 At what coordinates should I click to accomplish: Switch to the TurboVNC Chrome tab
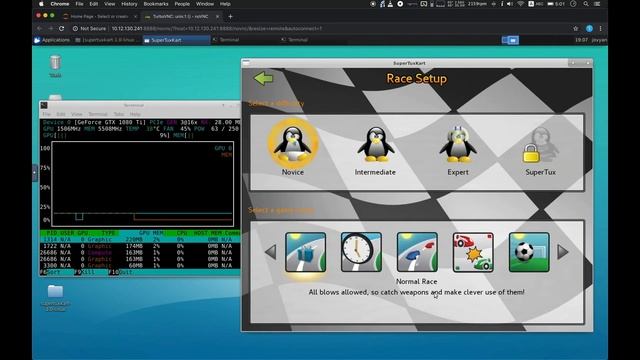pyautogui.click(x=181, y=16)
